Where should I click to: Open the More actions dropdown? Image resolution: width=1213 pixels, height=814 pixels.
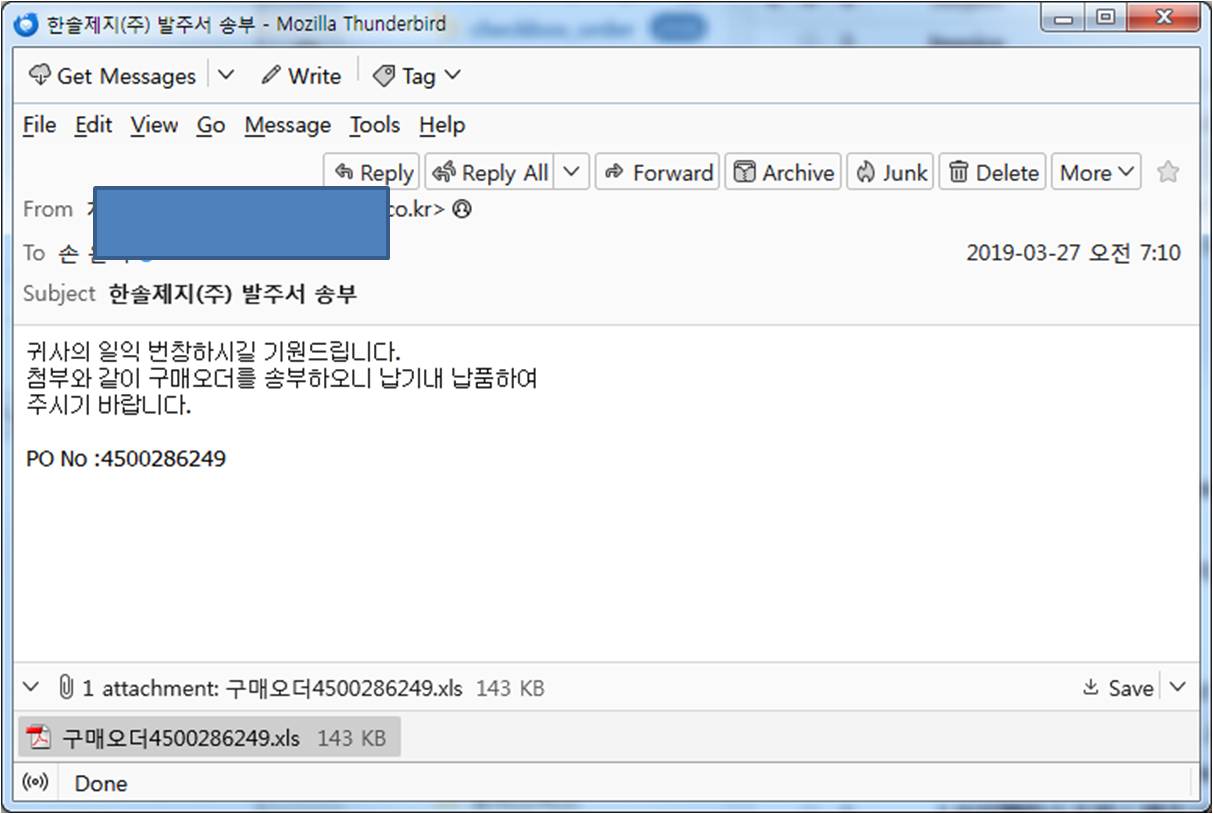click(x=1096, y=173)
